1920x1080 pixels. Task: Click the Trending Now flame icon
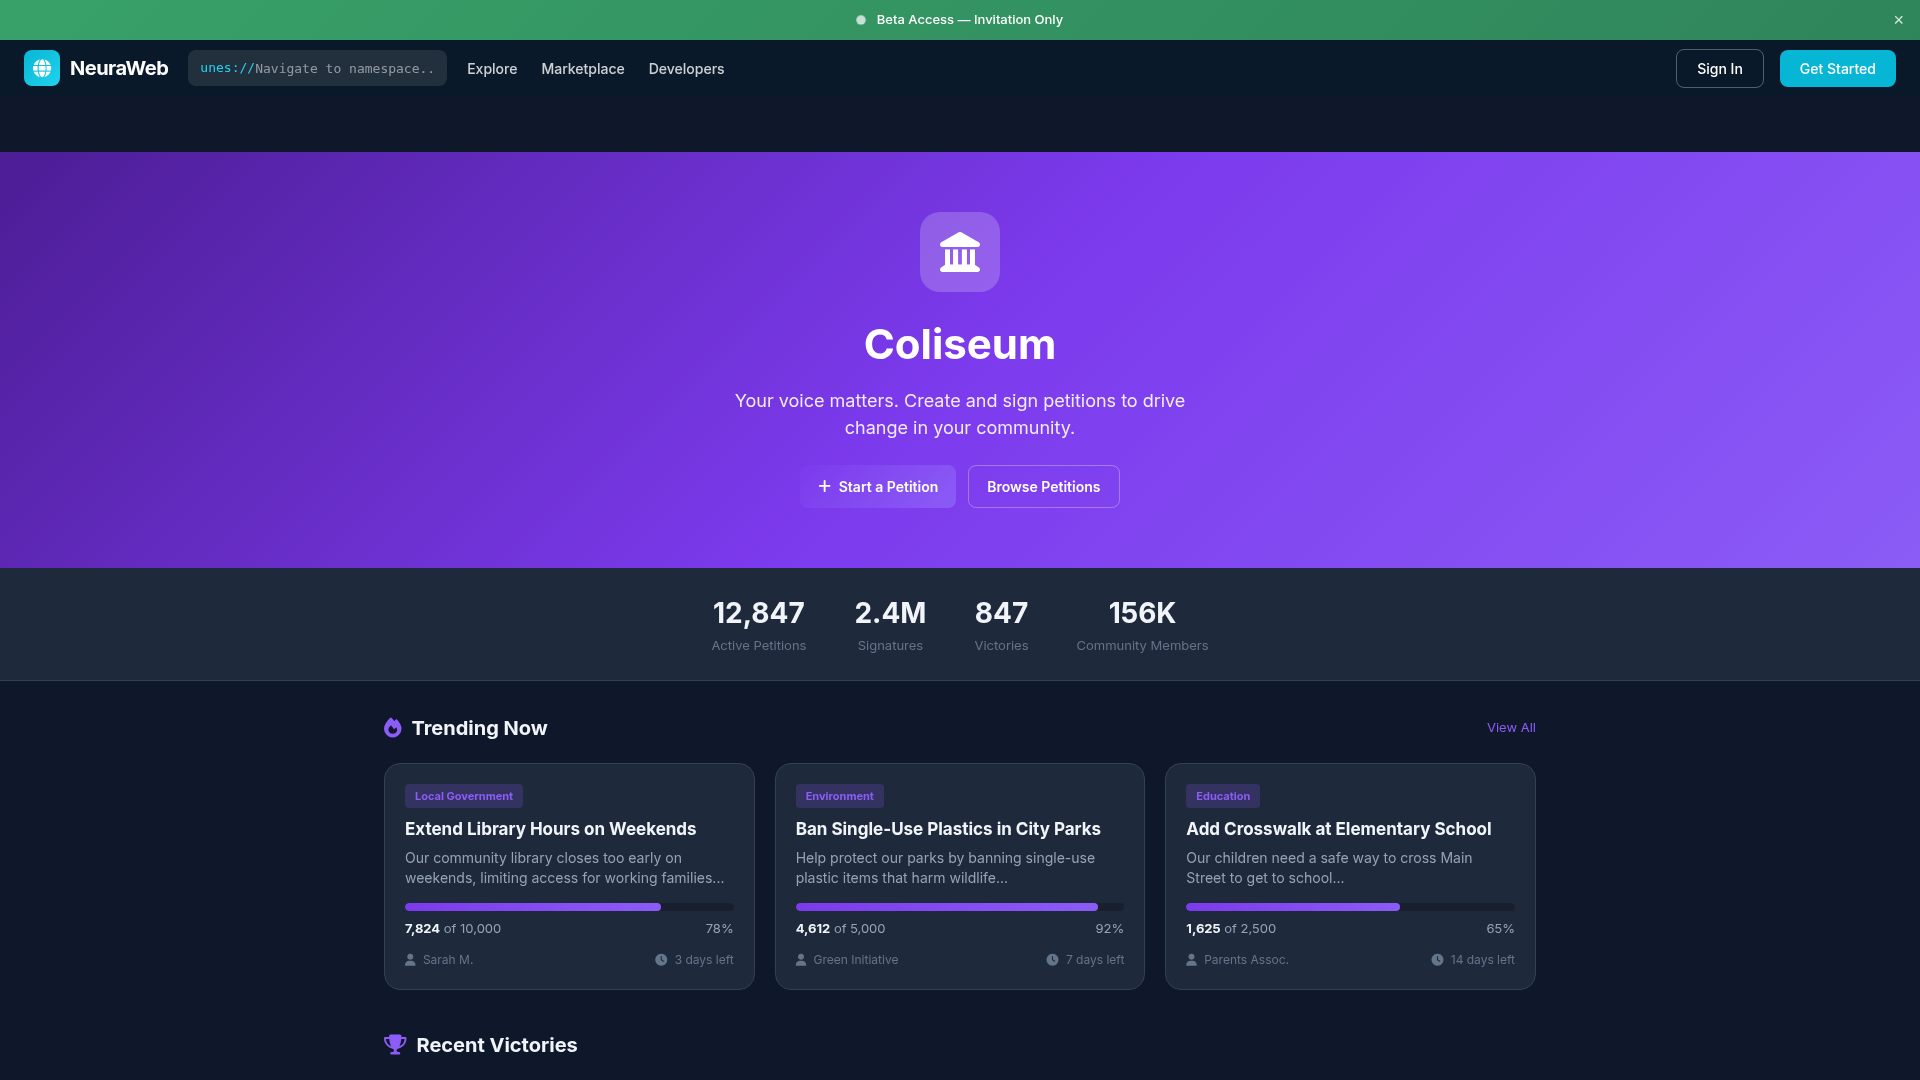coord(393,728)
